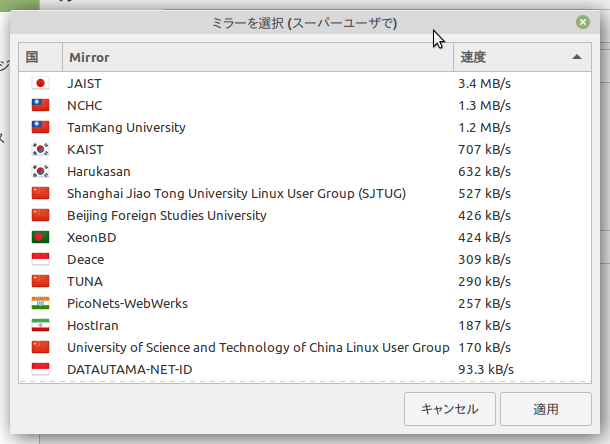Click the flag beside TamKang University
The image size is (610, 444).
[x=40, y=127]
